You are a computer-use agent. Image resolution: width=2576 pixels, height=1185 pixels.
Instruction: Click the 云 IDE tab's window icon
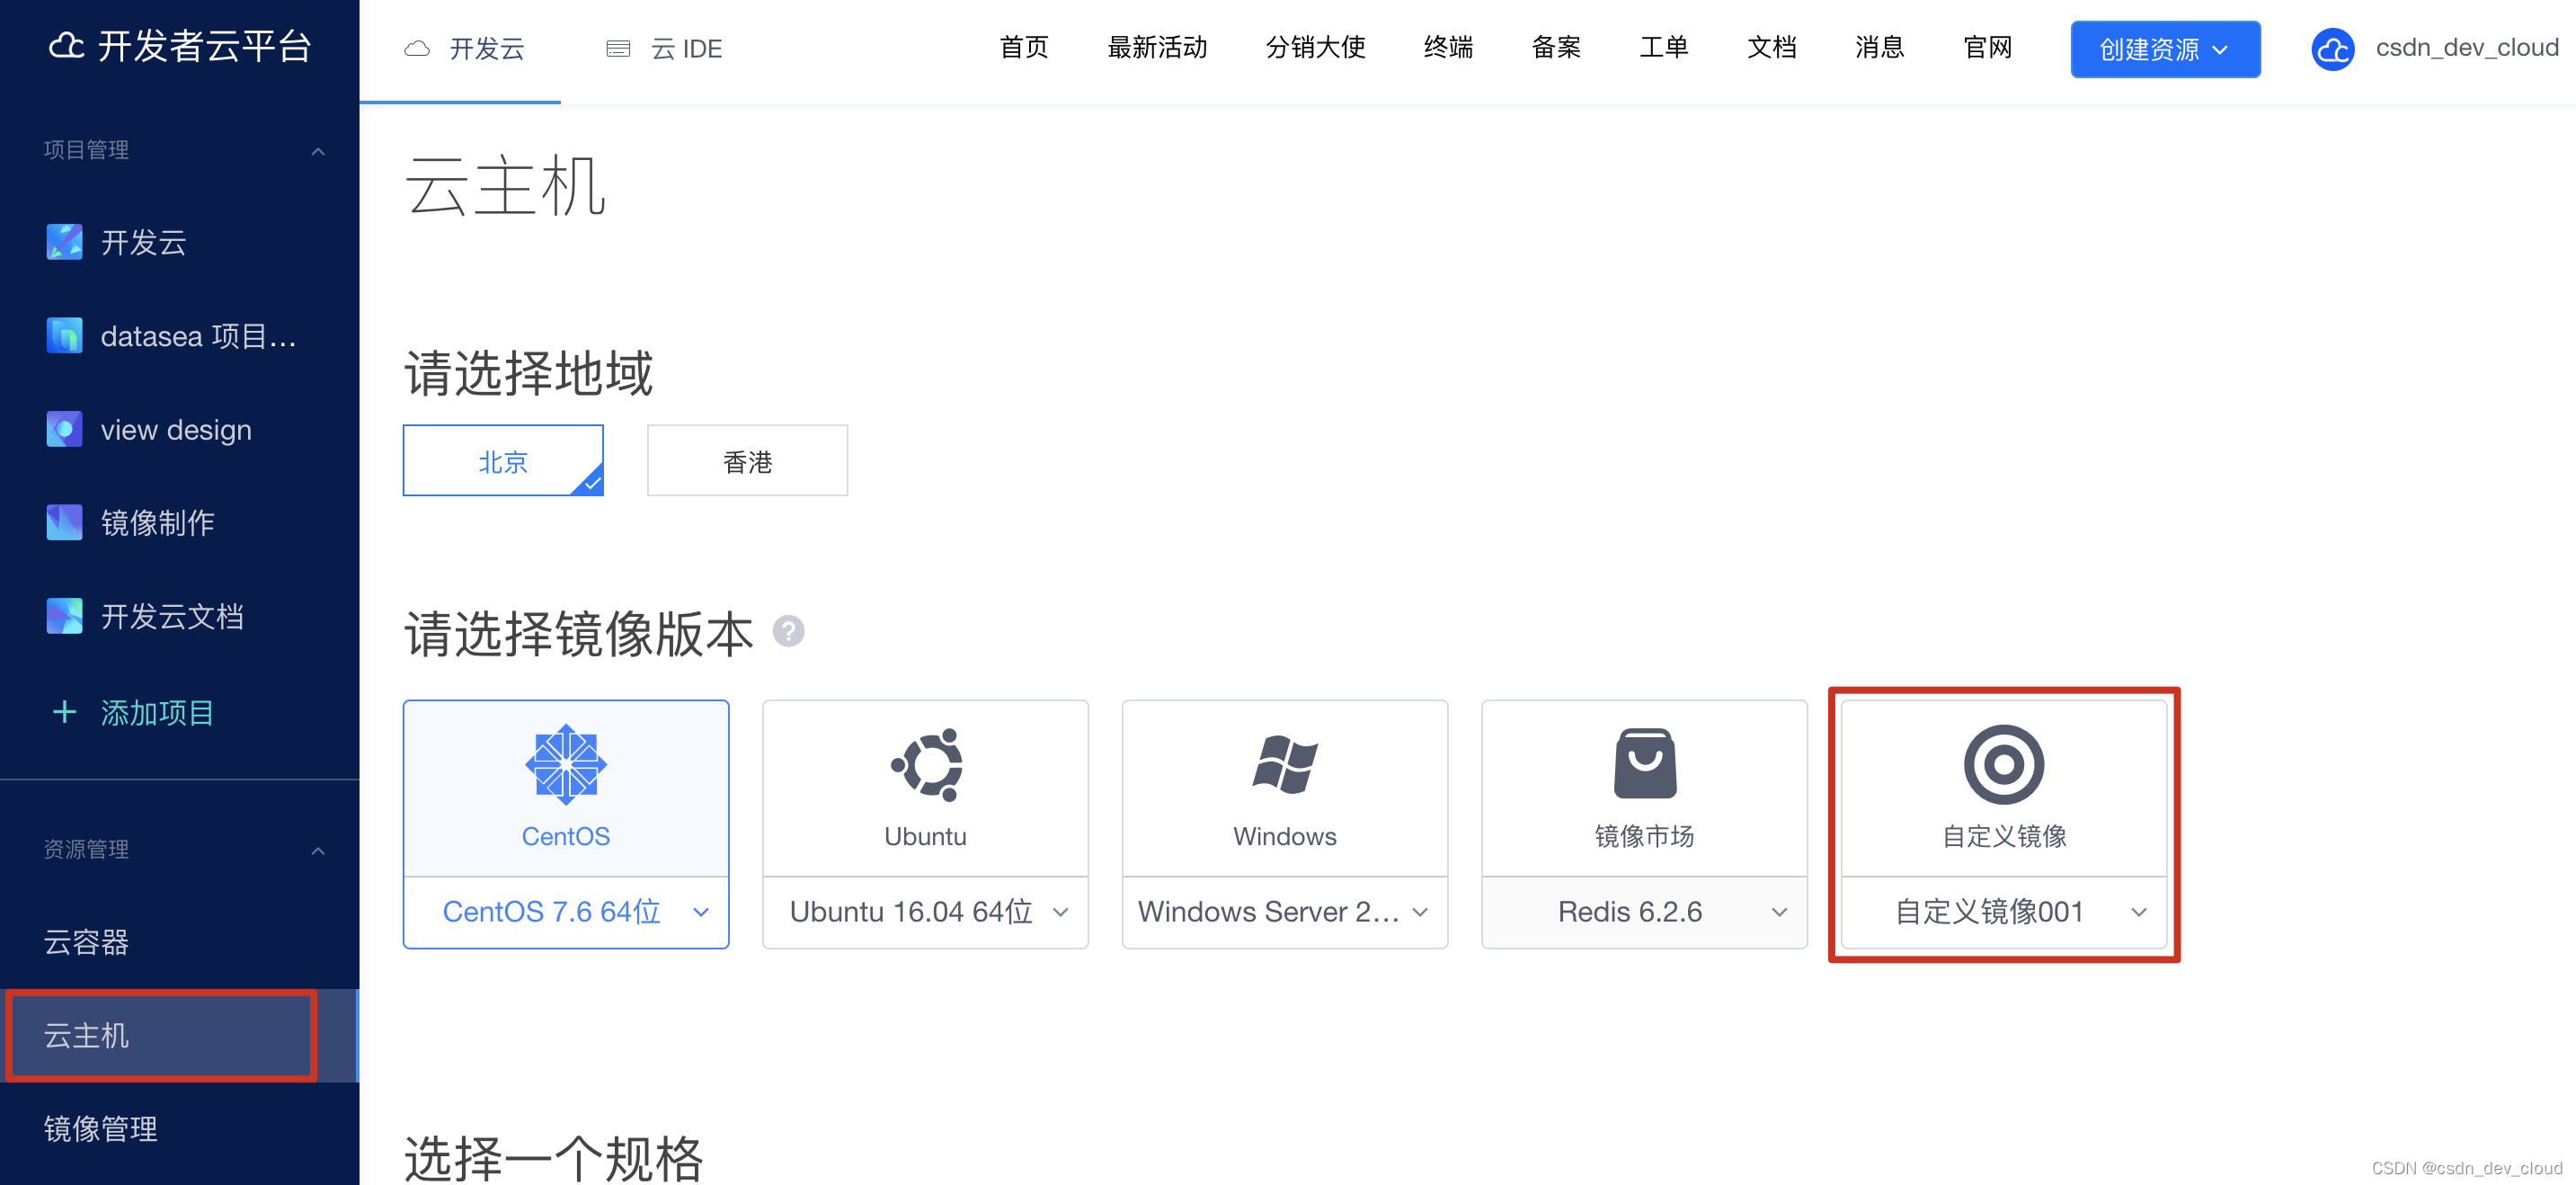click(618, 48)
